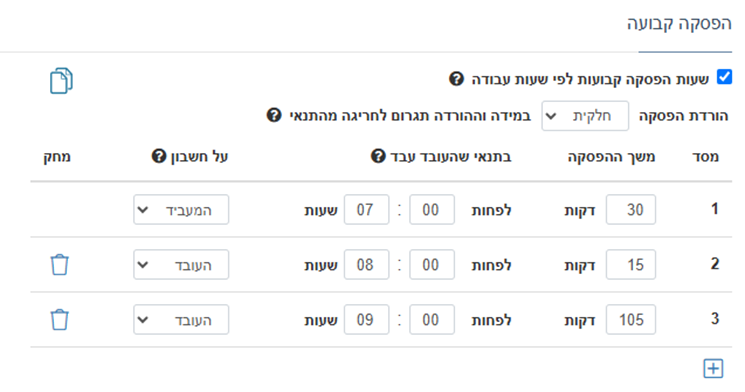Open help icon next to במידה וההורדה תגרום
The height and width of the screenshot is (392, 745).
(274, 115)
